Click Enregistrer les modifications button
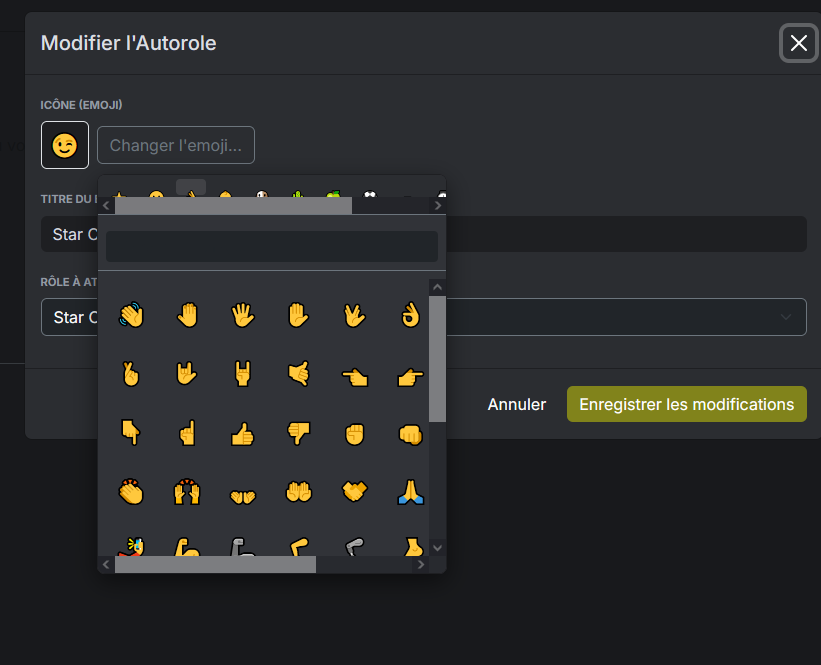Screen dimensions: 821x665 [686, 404]
